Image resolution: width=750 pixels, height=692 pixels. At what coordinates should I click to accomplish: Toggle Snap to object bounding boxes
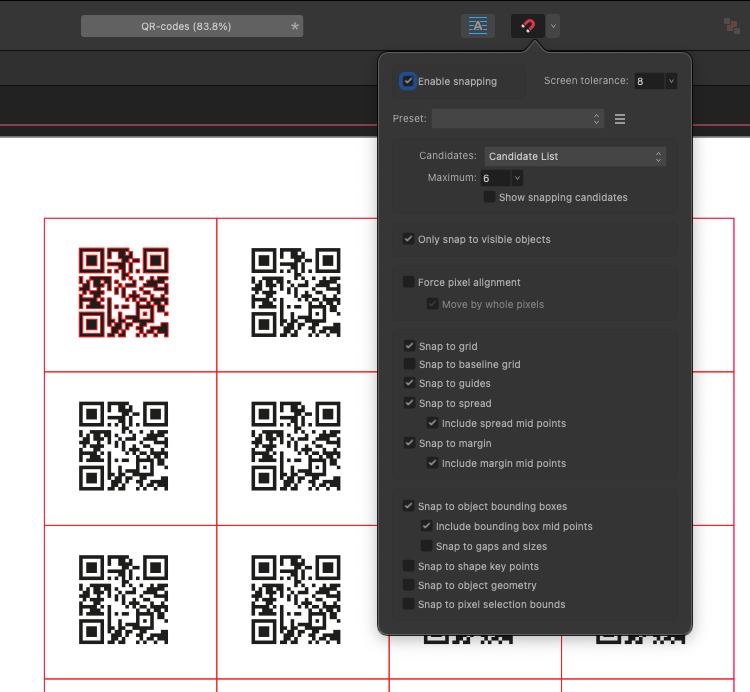click(x=408, y=505)
